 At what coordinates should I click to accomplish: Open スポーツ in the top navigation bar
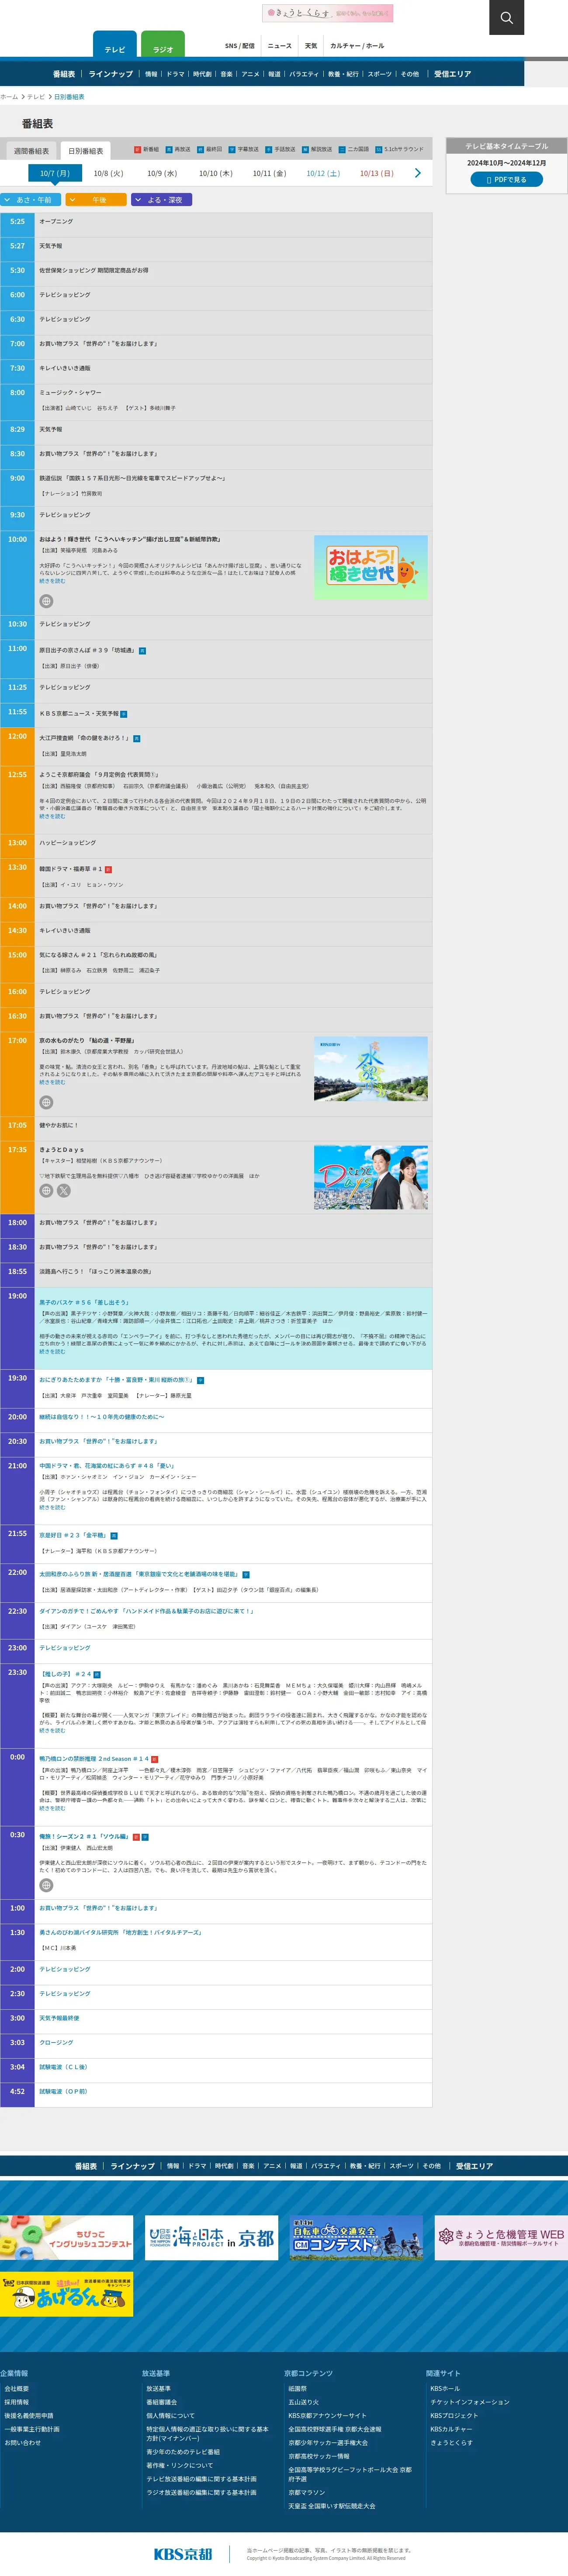coord(380,74)
